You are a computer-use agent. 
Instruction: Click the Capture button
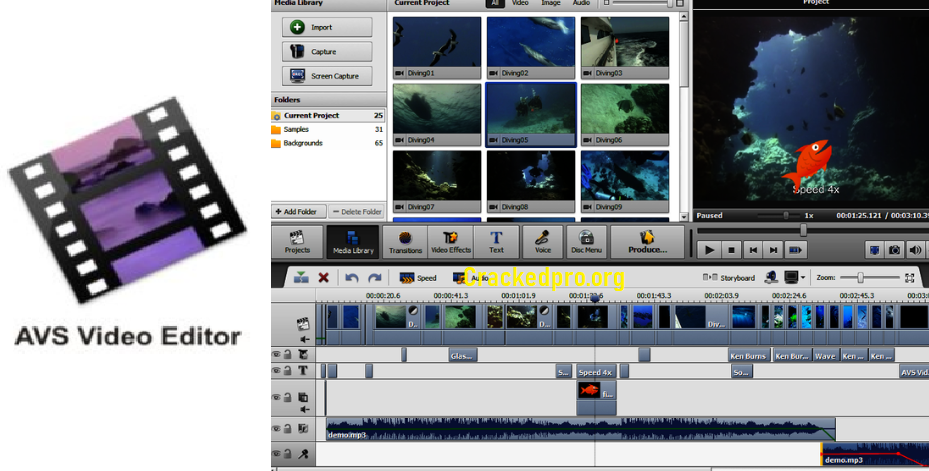(x=327, y=52)
